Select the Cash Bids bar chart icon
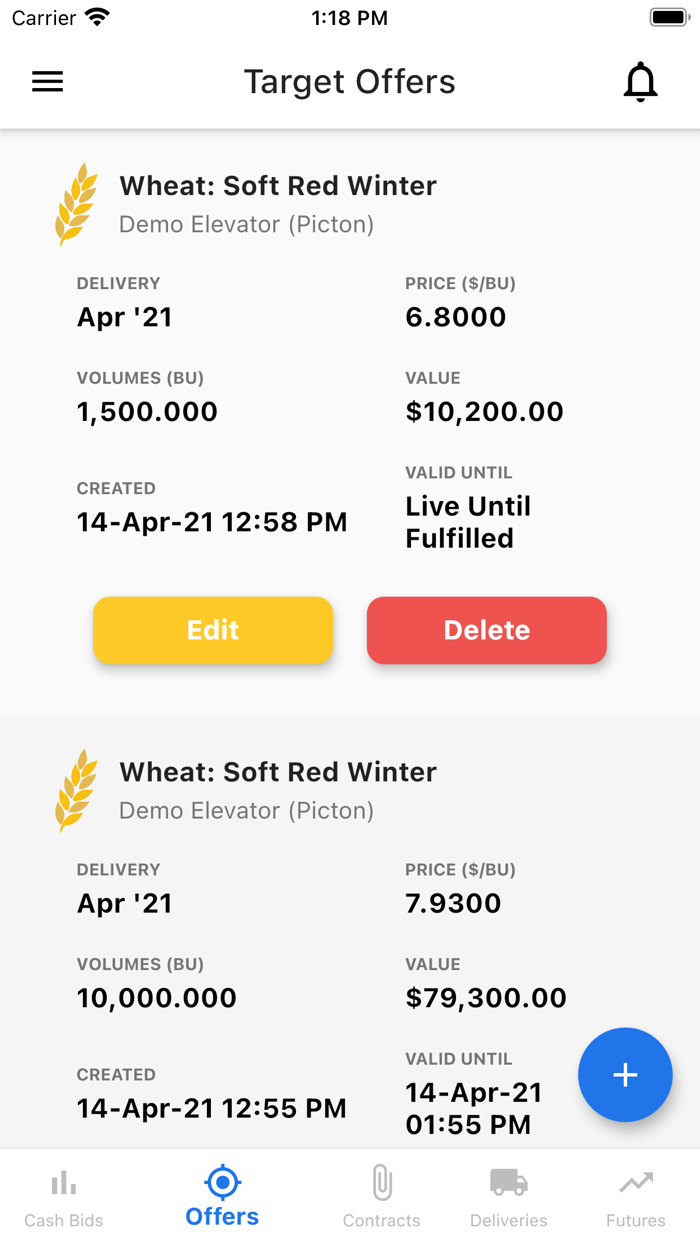700x1244 pixels. (63, 1181)
